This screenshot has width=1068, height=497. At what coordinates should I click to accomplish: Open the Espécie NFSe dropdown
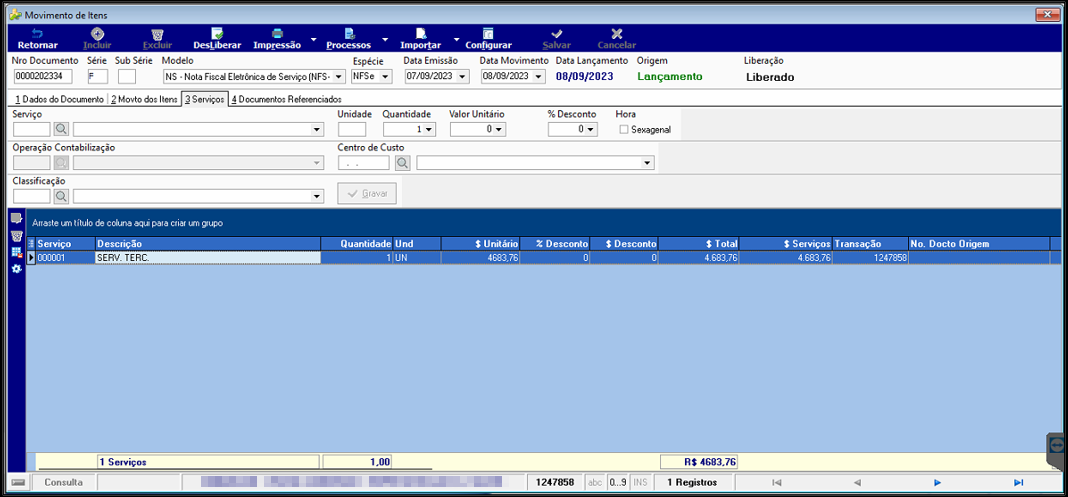click(386, 76)
